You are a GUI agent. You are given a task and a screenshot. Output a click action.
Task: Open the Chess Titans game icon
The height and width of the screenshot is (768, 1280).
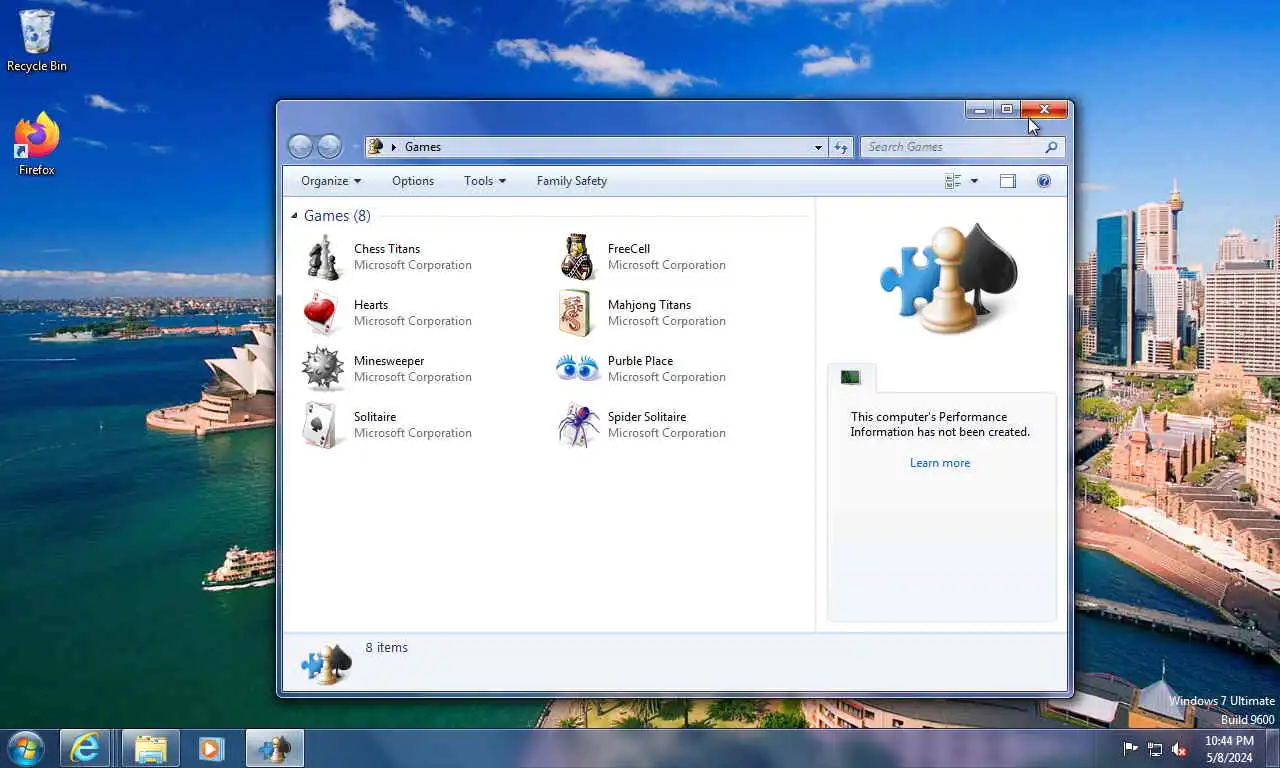(x=324, y=258)
